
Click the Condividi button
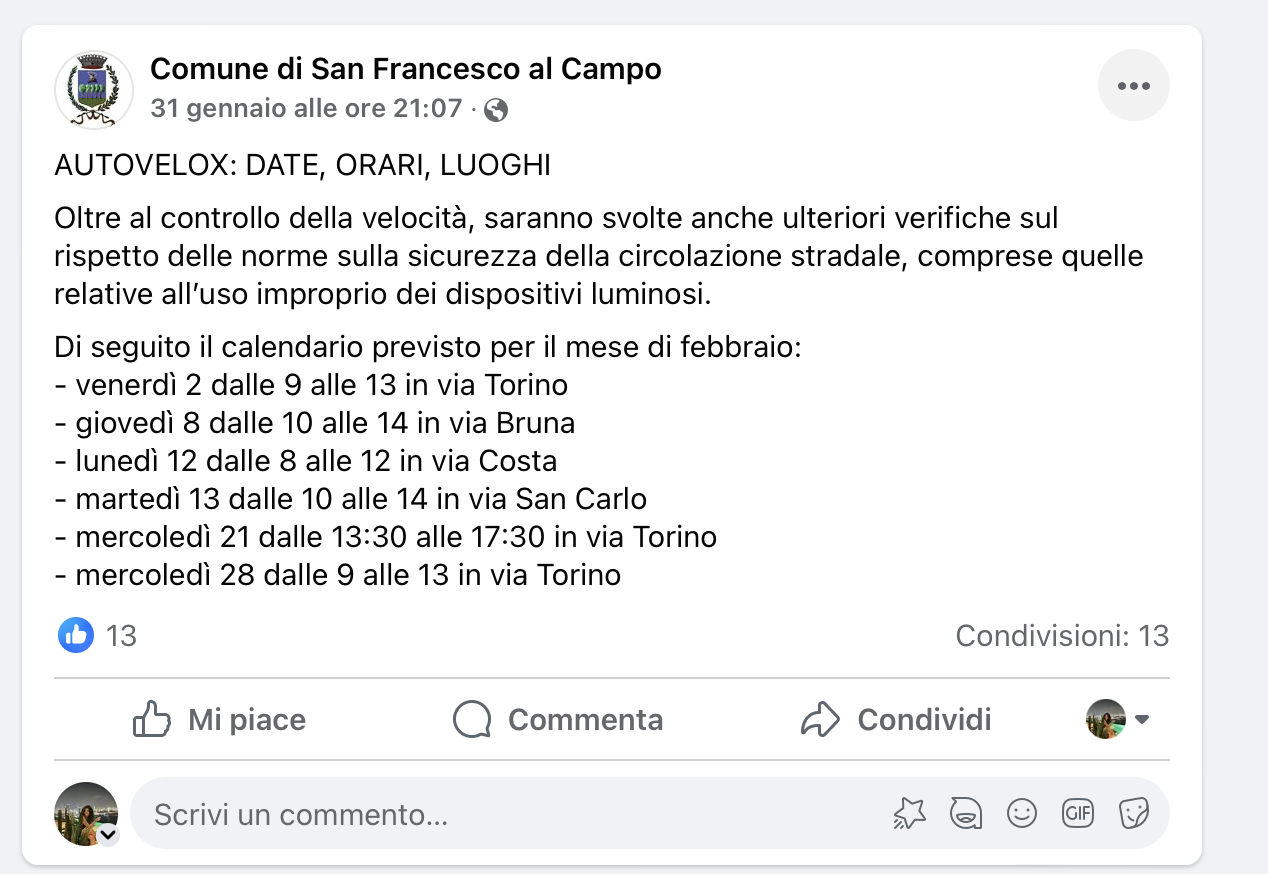pyautogui.click(x=897, y=720)
